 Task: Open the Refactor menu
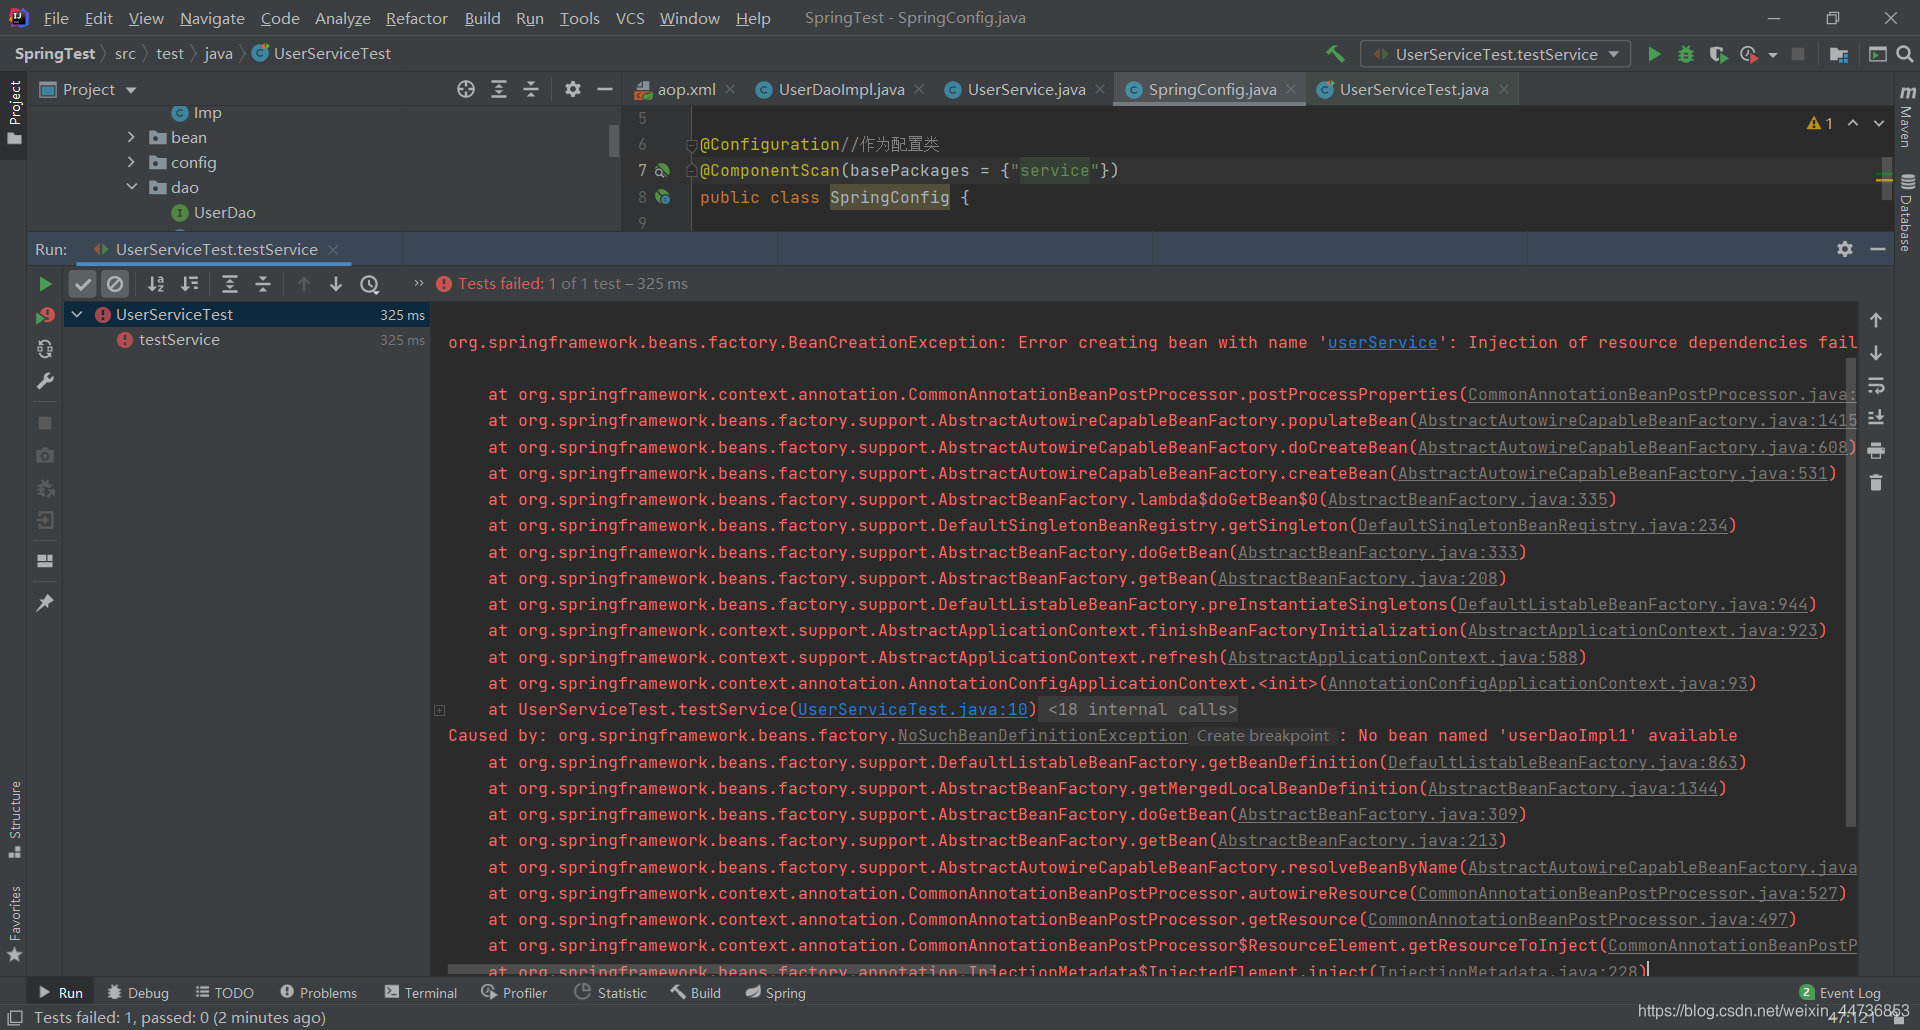coord(416,18)
